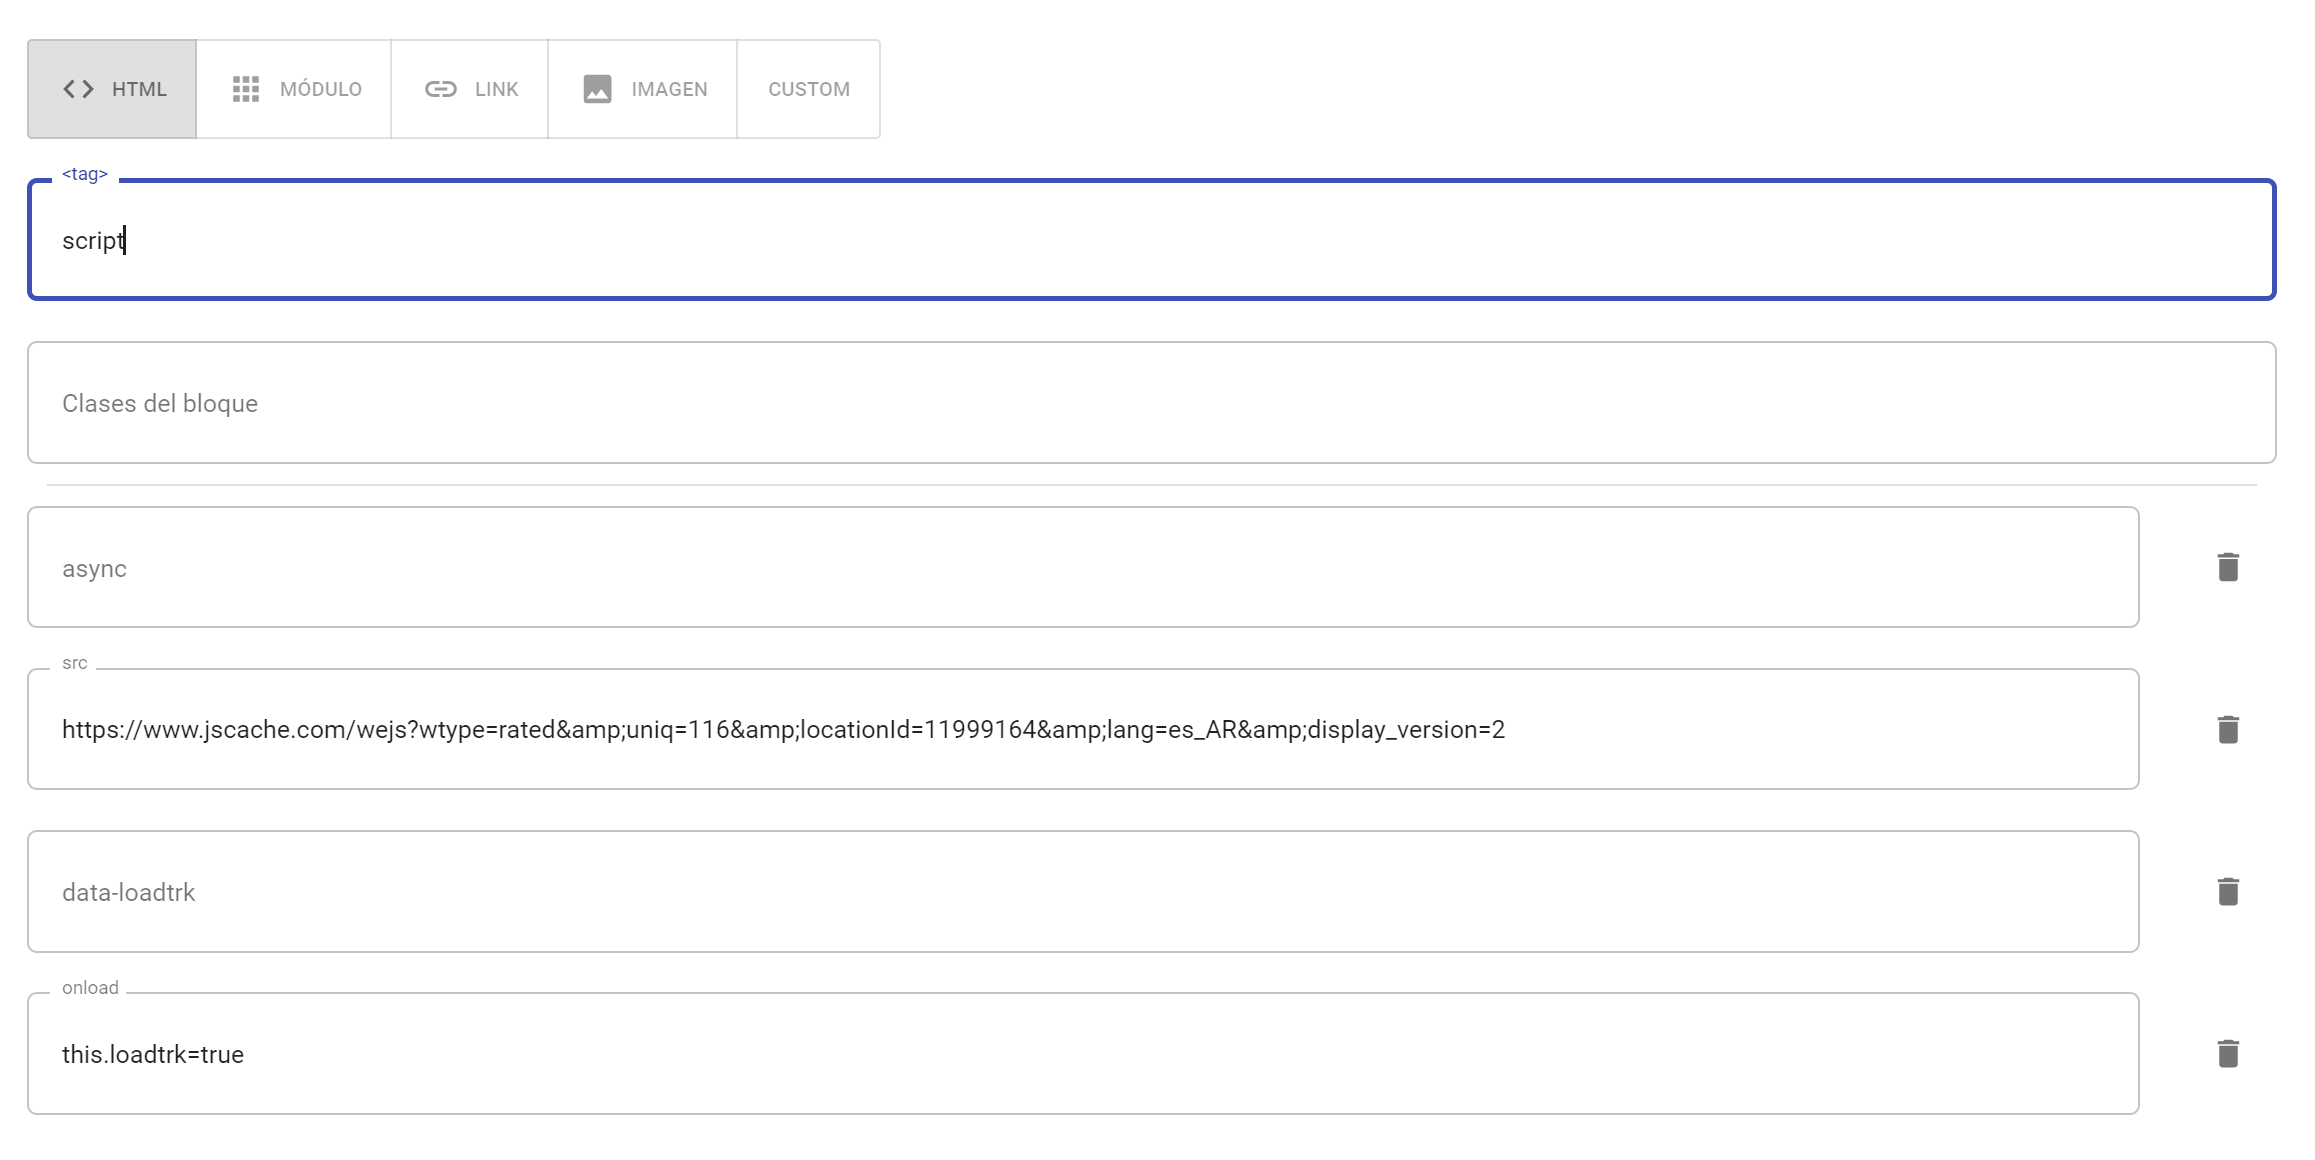This screenshot has height=1160, width=2315.
Task: Click into the src URL field
Action: (1082, 730)
